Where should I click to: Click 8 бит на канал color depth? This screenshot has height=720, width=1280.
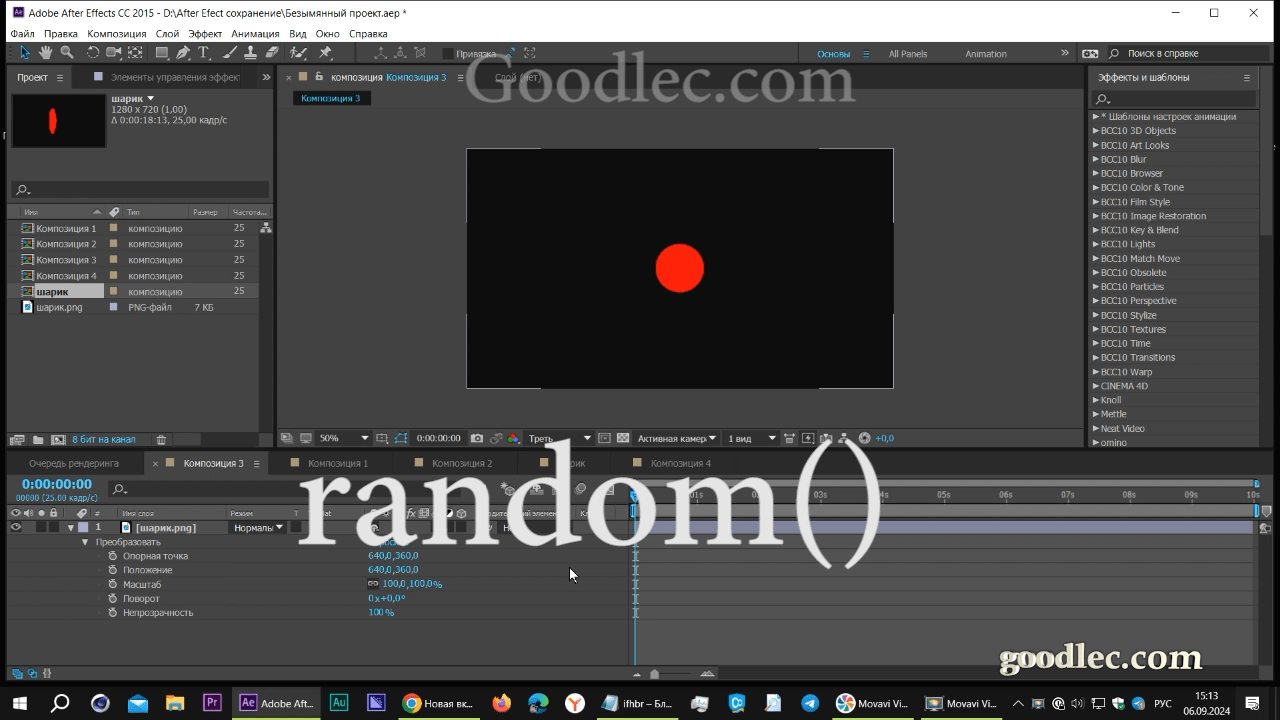pyautogui.click(x=104, y=439)
